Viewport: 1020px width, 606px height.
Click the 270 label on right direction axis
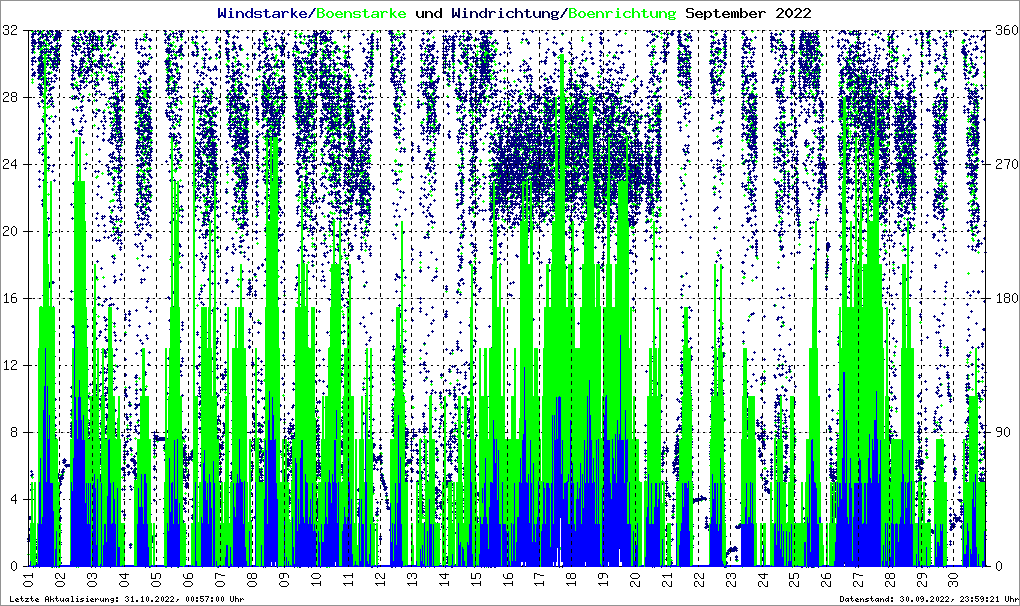tap(1003, 164)
